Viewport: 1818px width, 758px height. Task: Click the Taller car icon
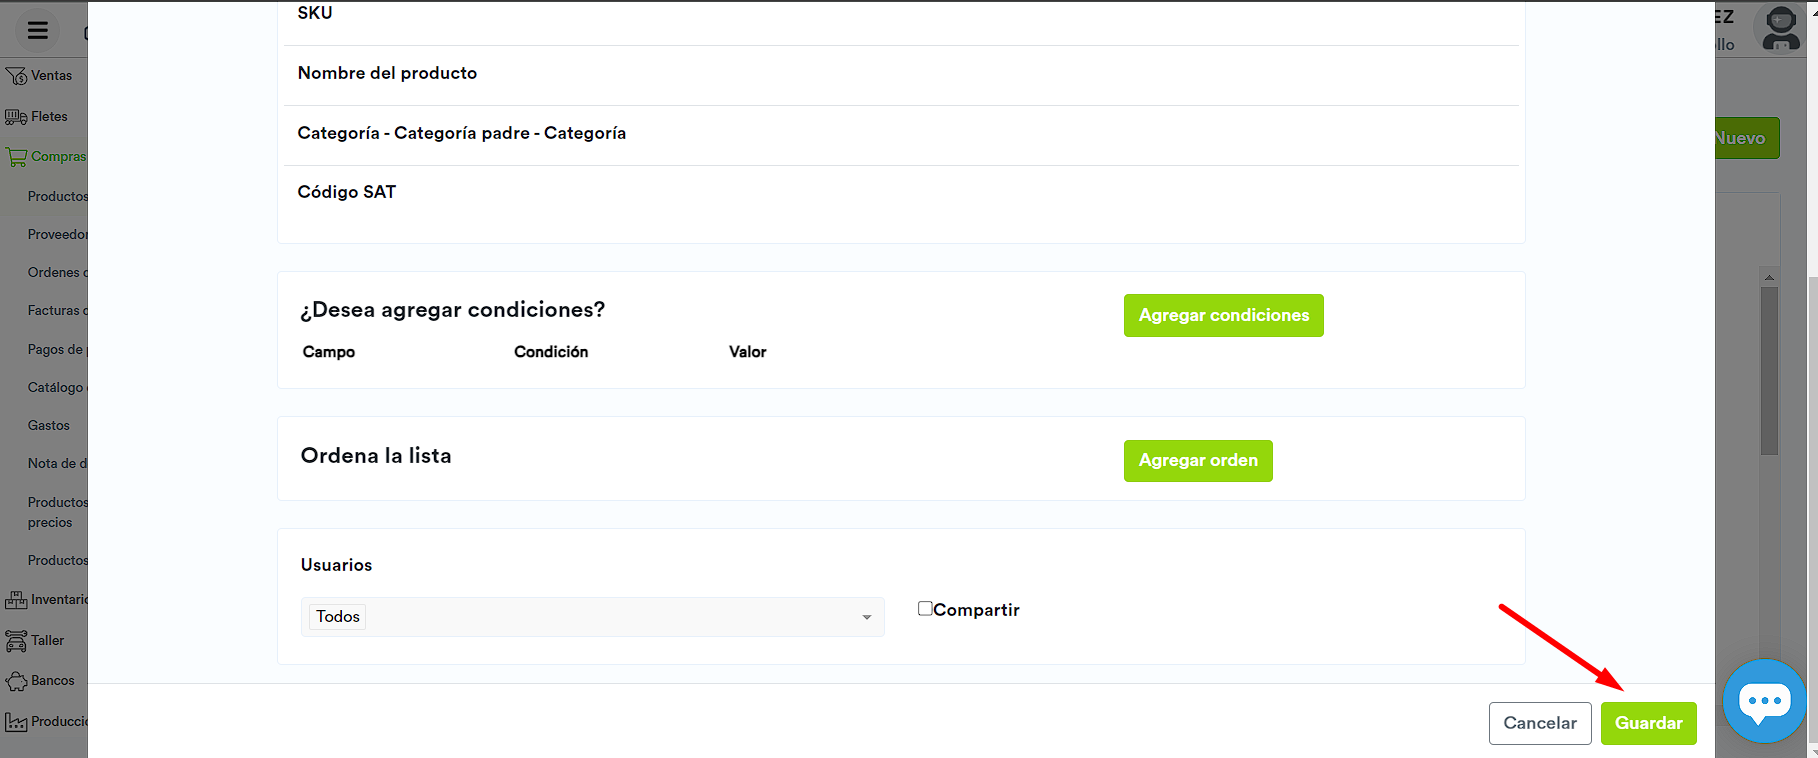pyautogui.click(x=16, y=641)
